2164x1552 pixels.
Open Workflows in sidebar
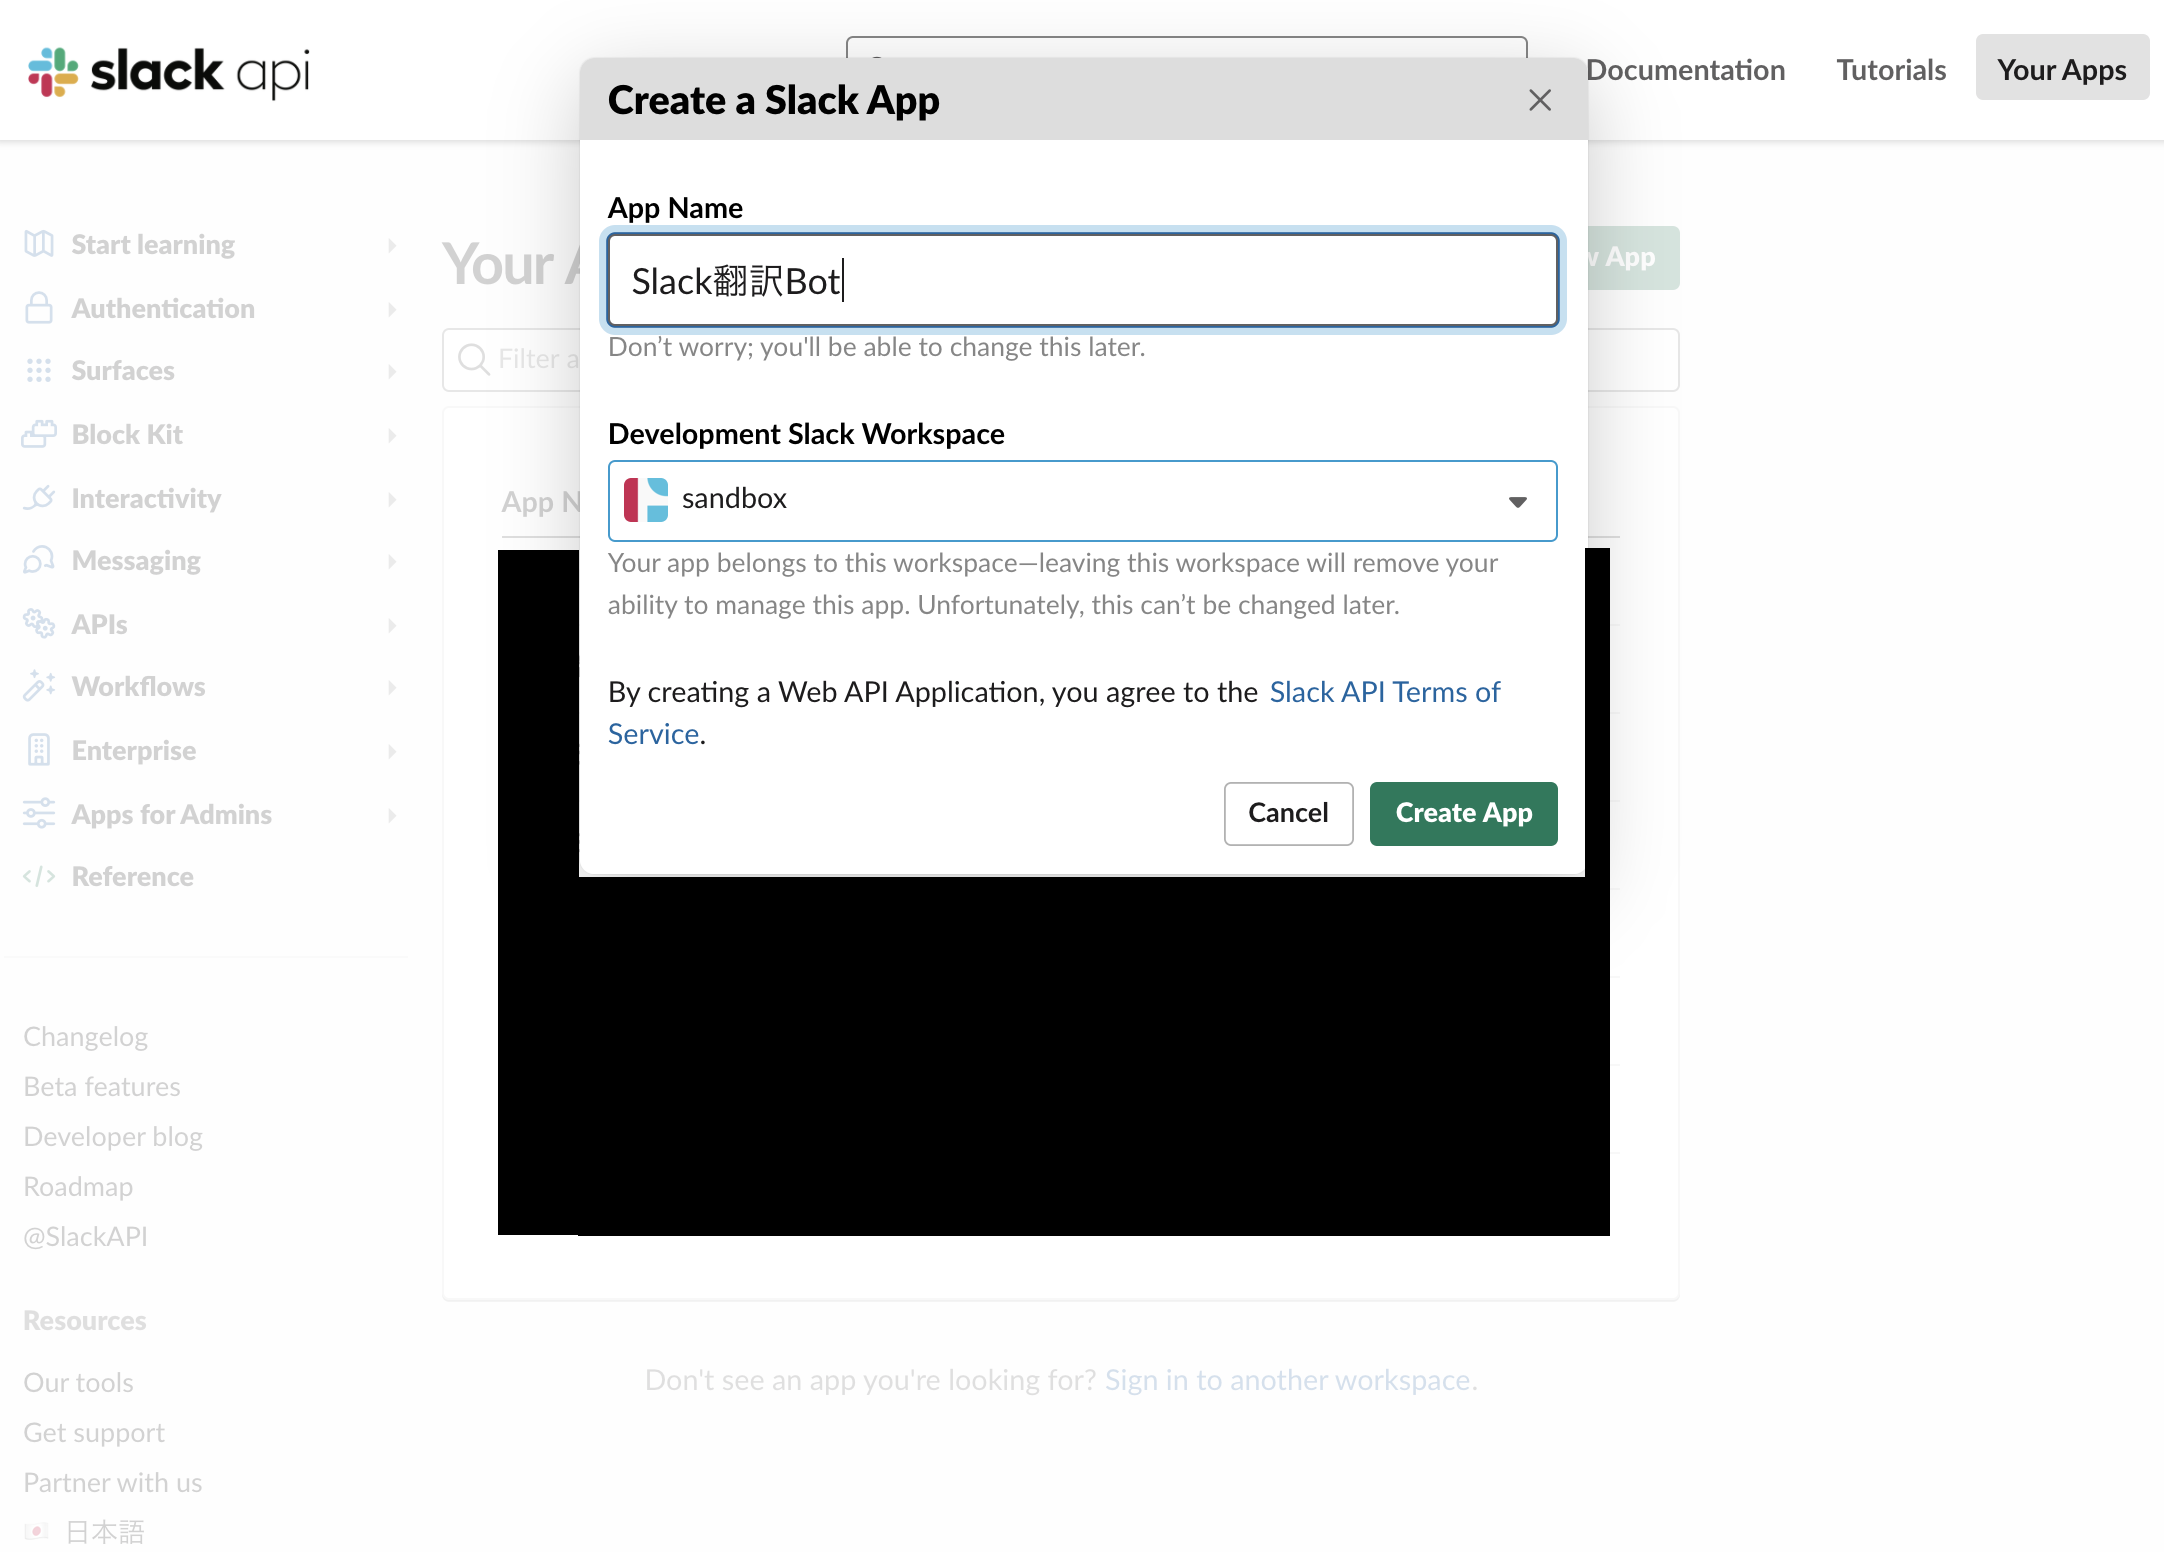pyautogui.click(x=139, y=686)
